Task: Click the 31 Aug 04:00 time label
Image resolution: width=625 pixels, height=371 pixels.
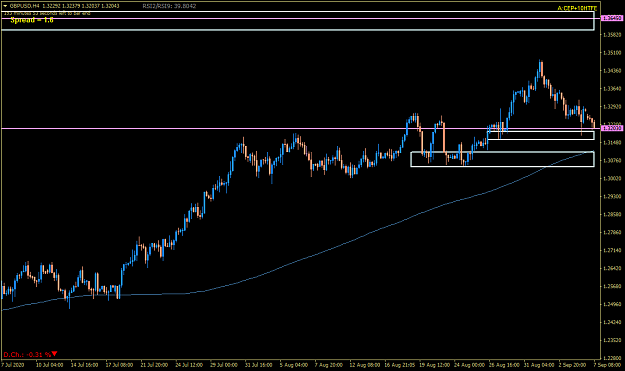Action: pyautogui.click(x=539, y=365)
